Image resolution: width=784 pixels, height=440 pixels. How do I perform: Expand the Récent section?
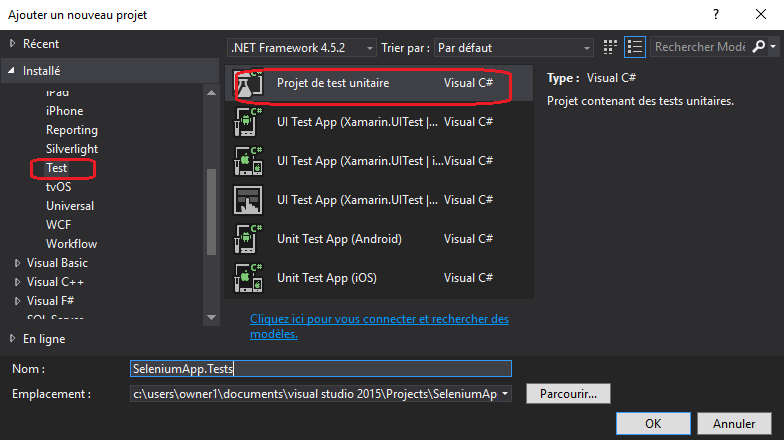[x=13, y=44]
